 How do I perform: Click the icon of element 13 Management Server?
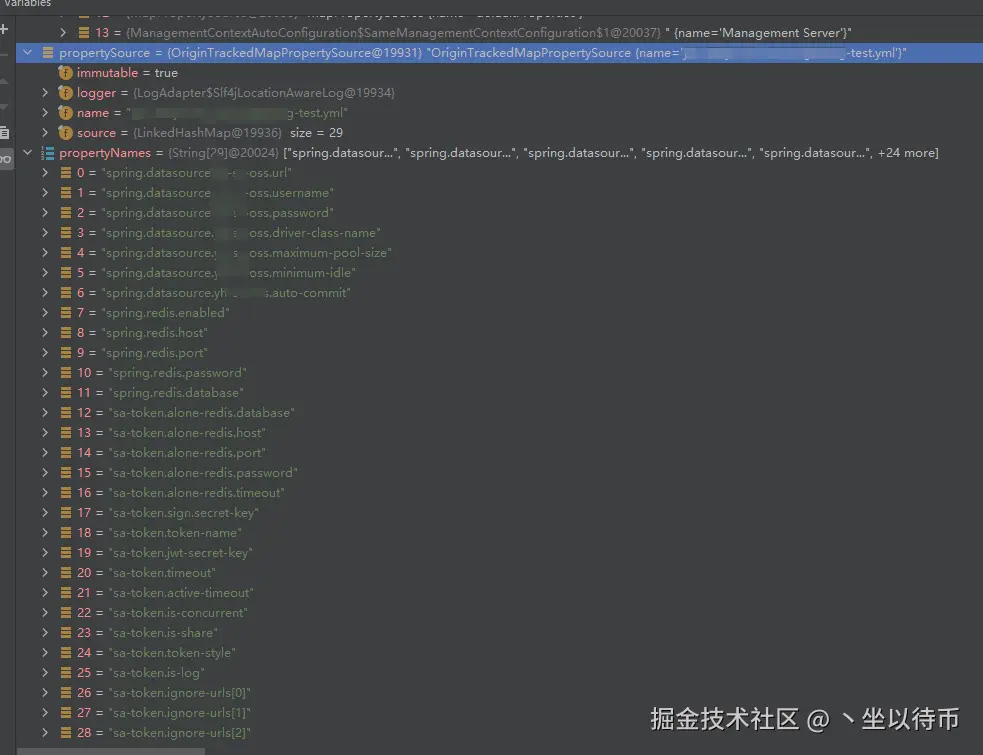click(x=83, y=33)
